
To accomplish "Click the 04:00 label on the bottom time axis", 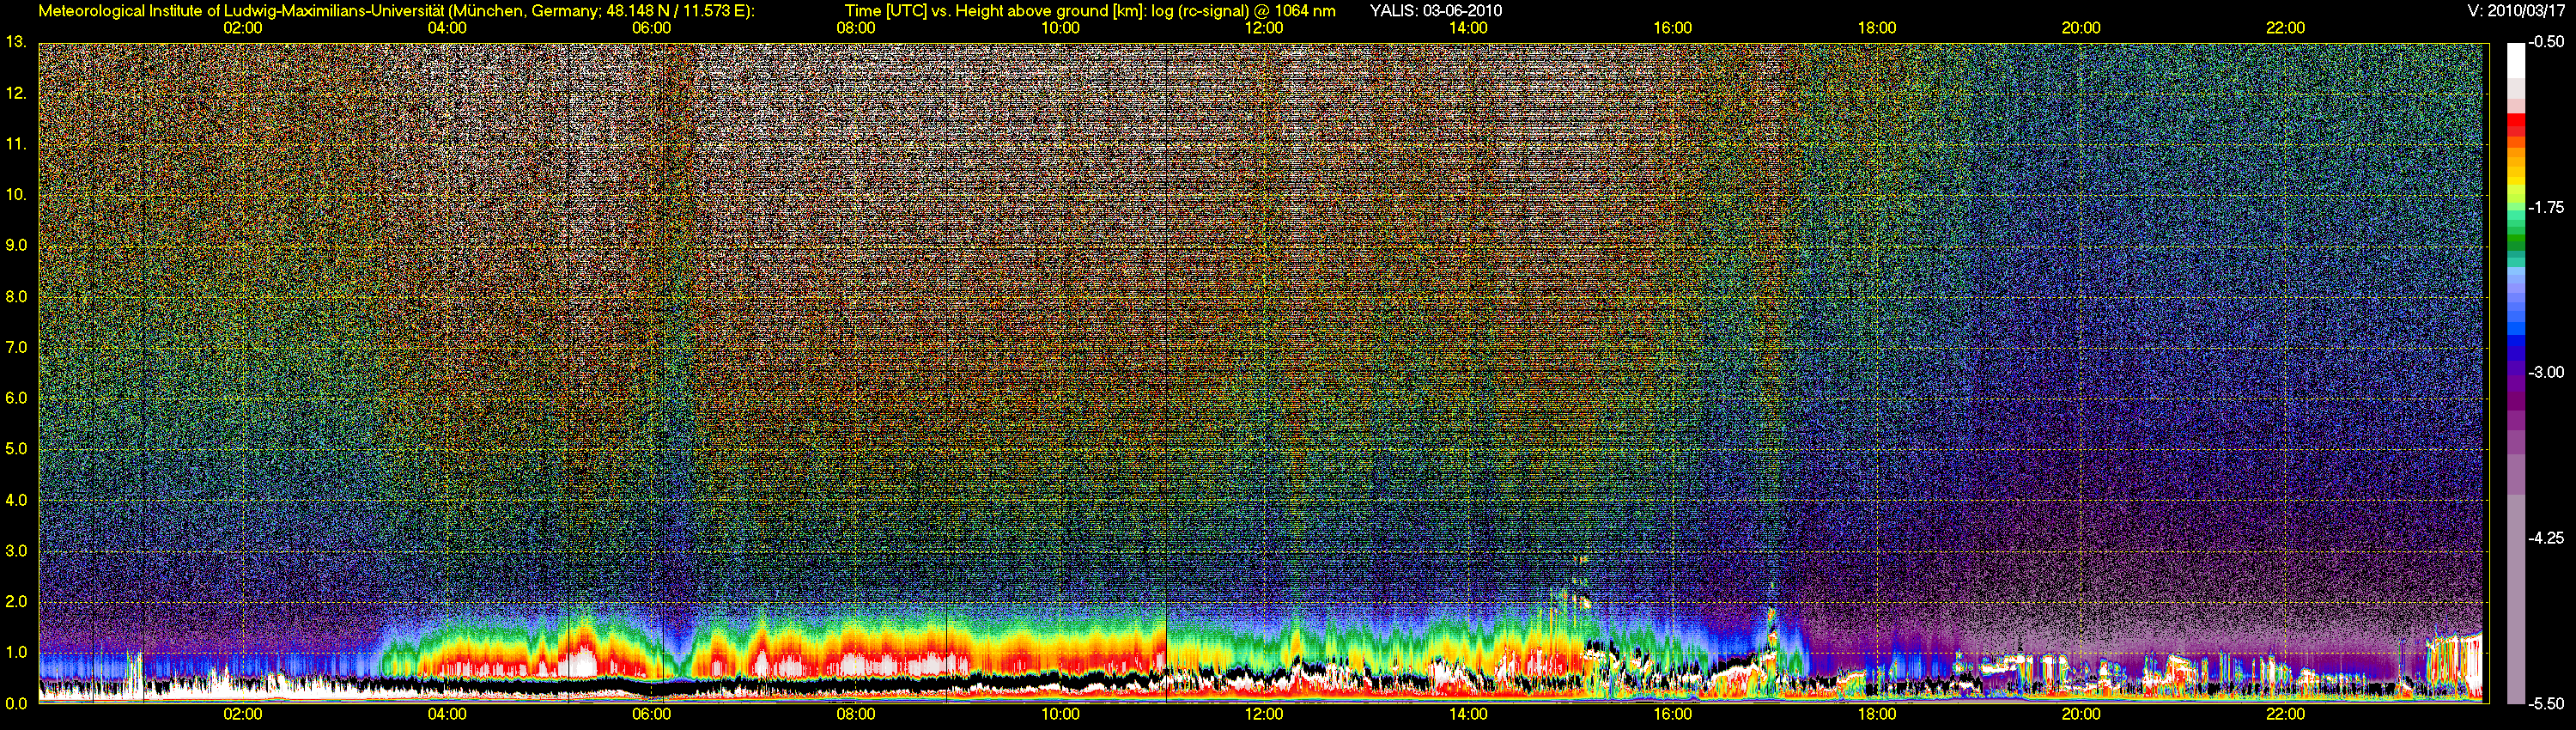I will 447,715.
